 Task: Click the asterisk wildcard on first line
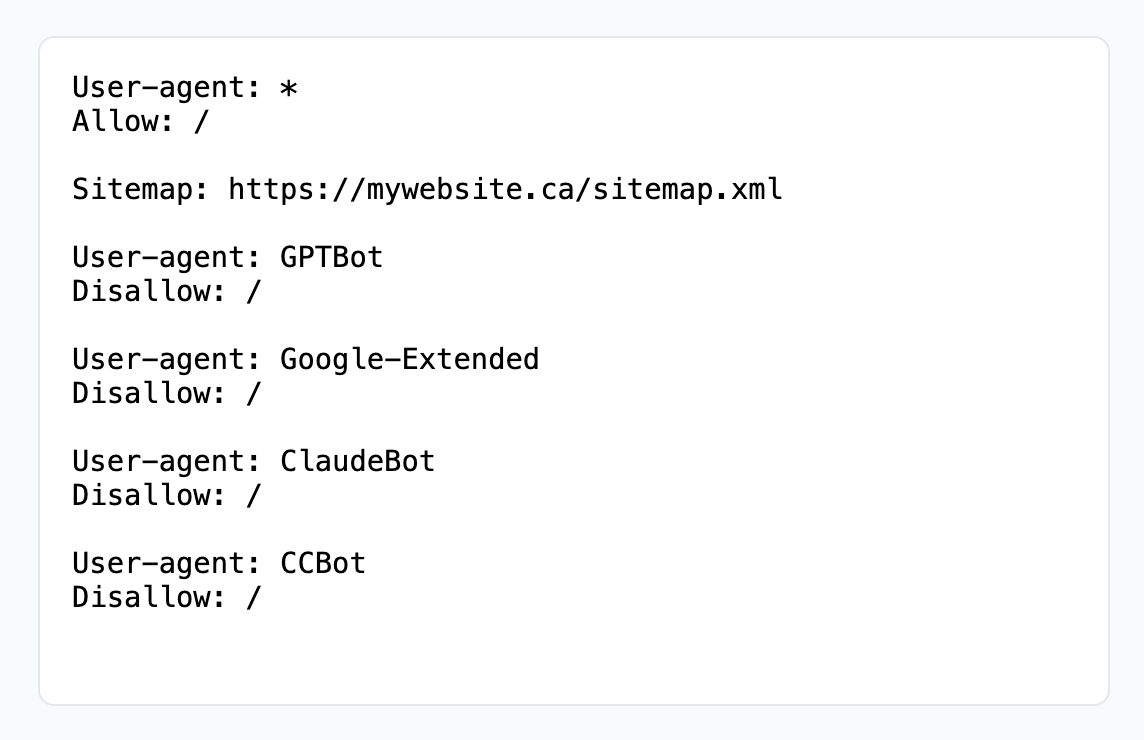288,88
